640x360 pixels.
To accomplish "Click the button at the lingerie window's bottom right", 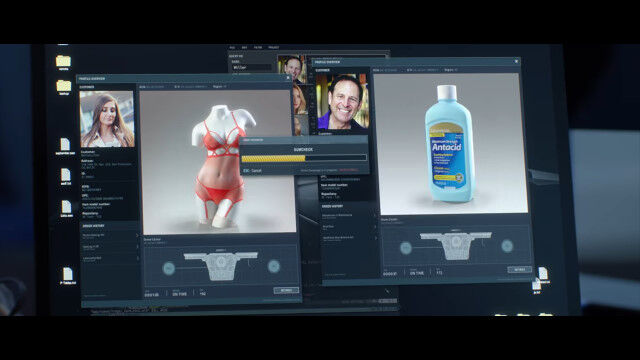I will tap(286, 290).
